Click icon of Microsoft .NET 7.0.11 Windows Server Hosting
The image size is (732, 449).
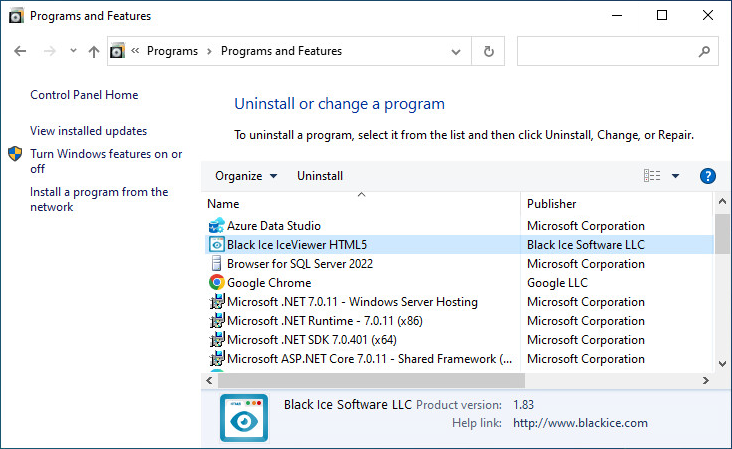pos(216,302)
